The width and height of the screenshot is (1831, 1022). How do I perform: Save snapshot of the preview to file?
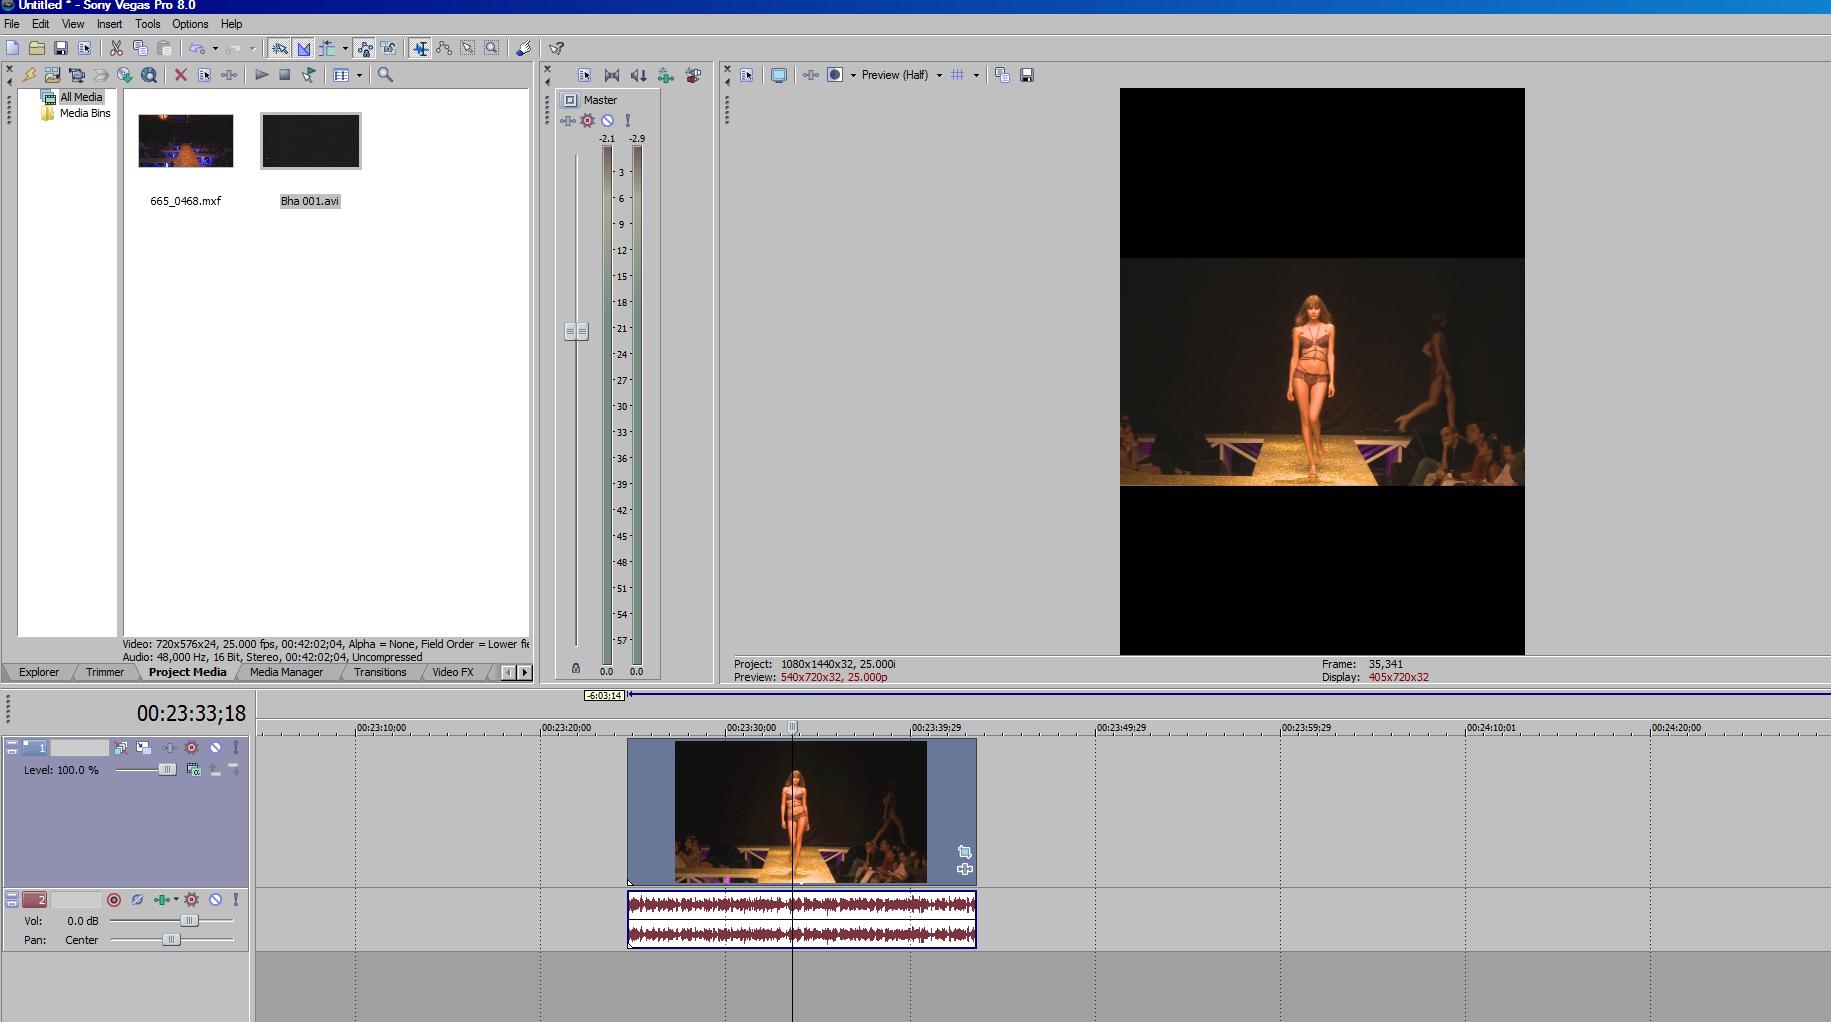click(x=1026, y=75)
